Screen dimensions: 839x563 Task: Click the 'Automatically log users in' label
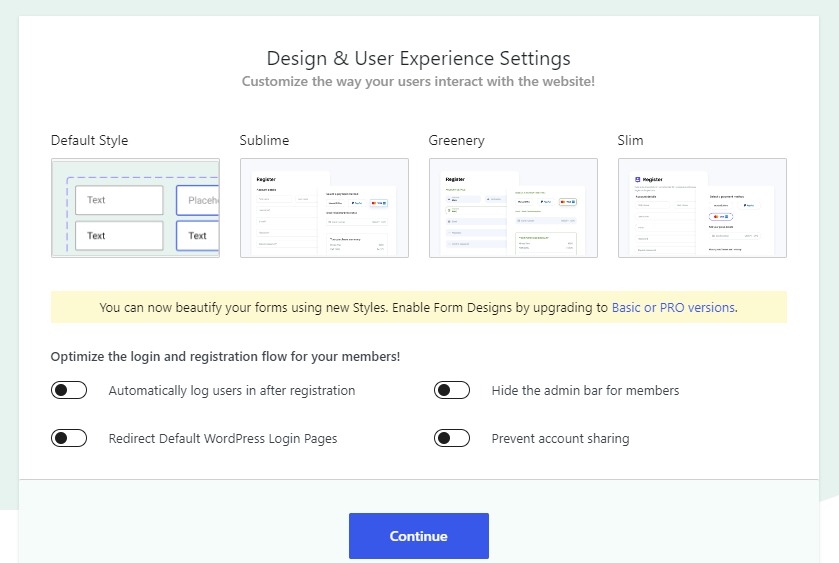pos(232,390)
